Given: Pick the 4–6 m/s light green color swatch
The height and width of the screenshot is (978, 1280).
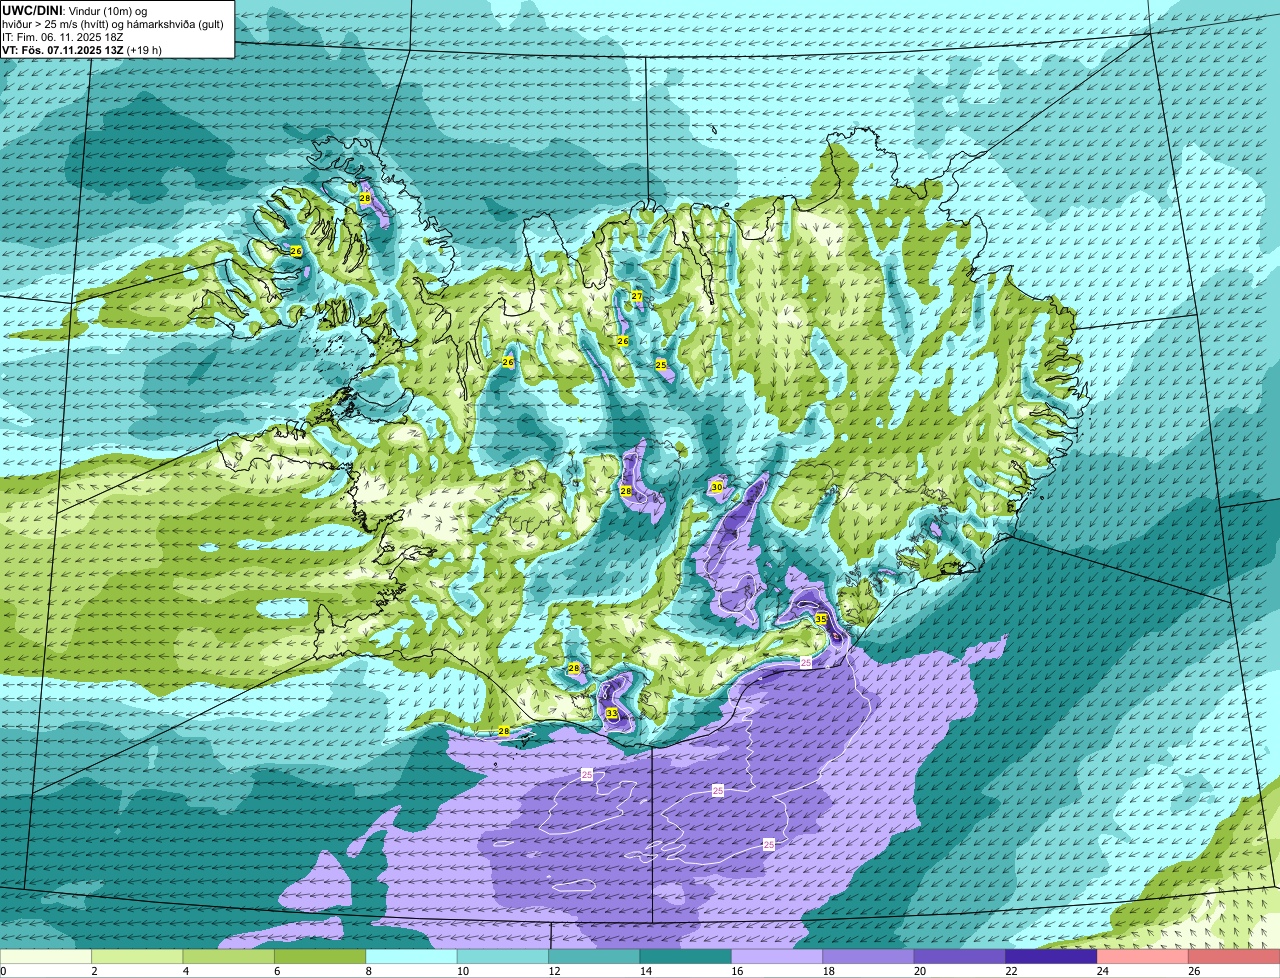Looking at the screenshot, I should point(228,957).
